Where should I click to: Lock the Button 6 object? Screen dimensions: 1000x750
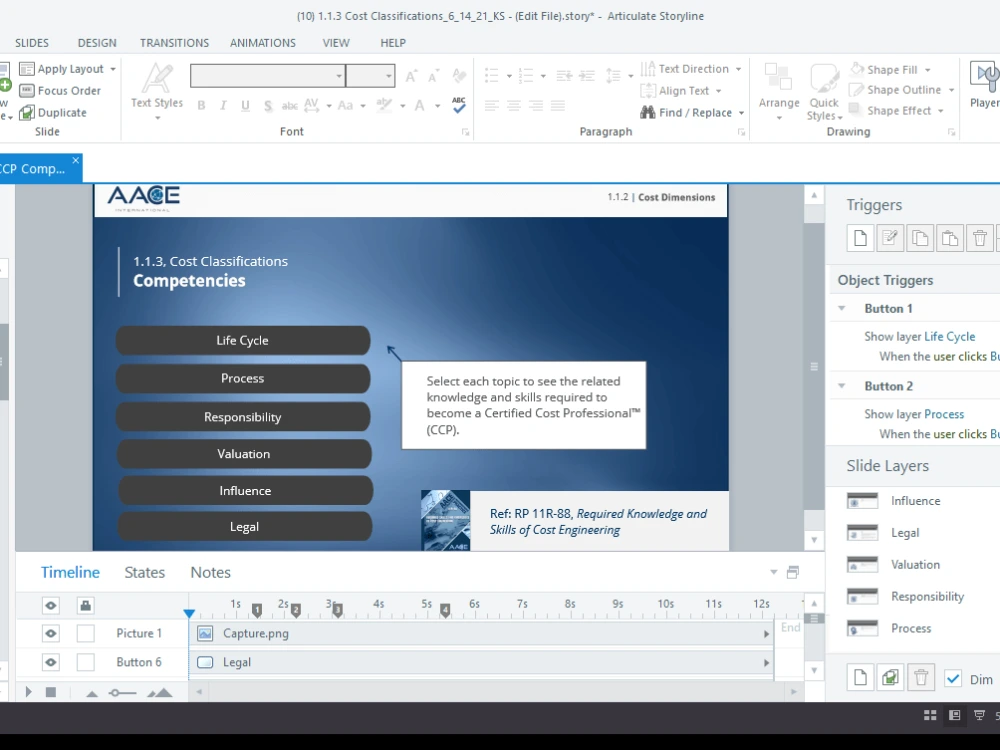(85, 662)
